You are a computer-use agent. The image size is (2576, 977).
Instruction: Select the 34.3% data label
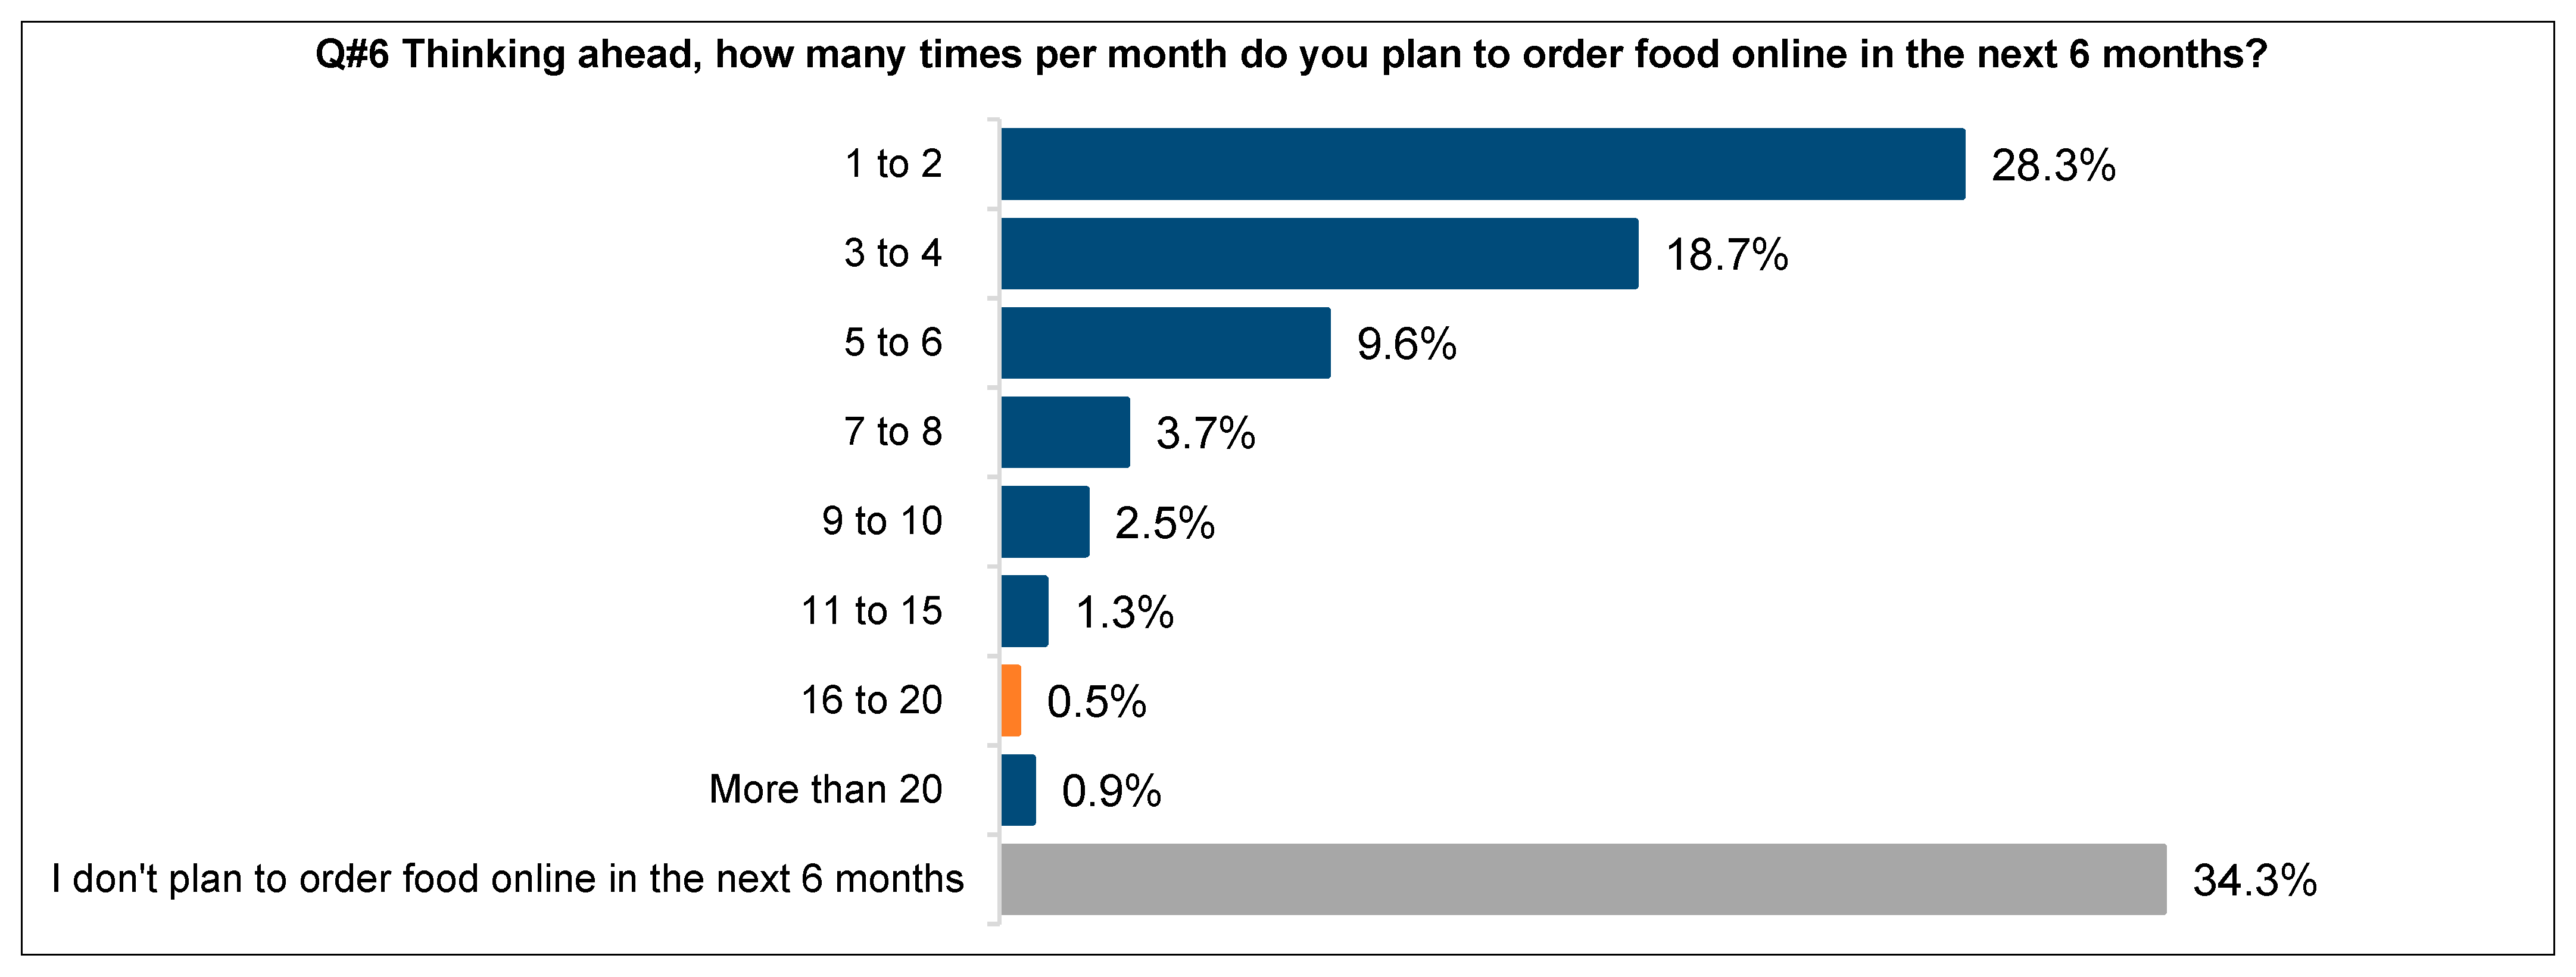2254,881
